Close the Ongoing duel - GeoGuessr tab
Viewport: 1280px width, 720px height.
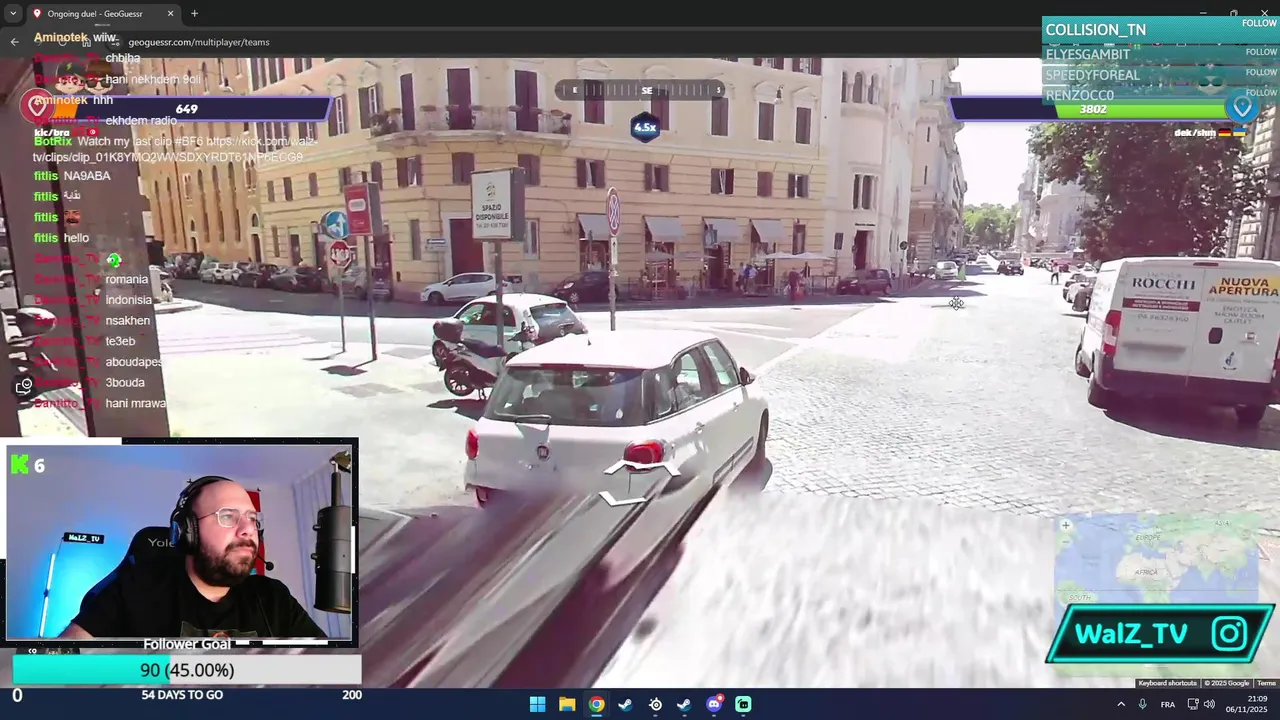pyautogui.click(x=170, y=14)
